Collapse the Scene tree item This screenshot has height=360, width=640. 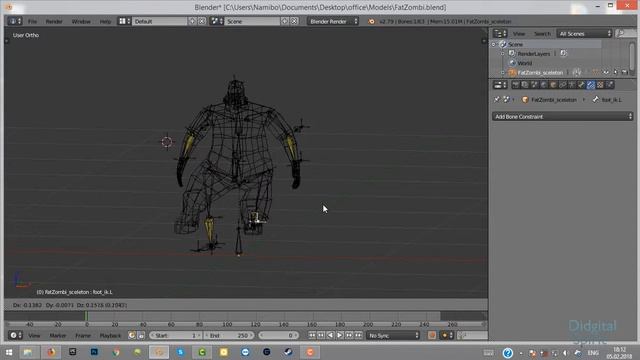pyautogui.click(x=494, y=44)
